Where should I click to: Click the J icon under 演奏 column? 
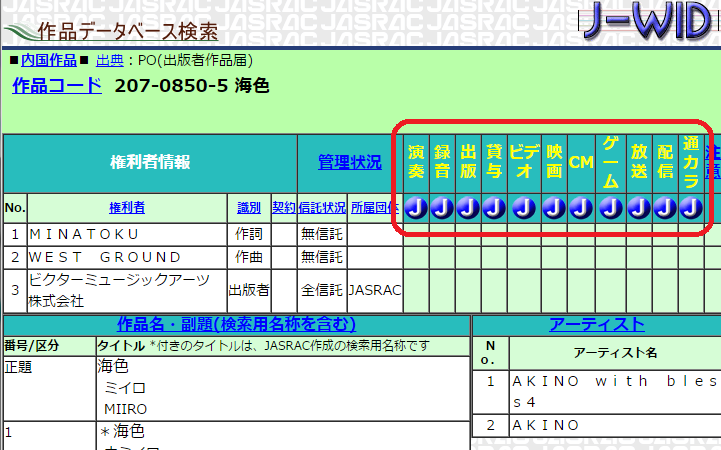[416, 208]
